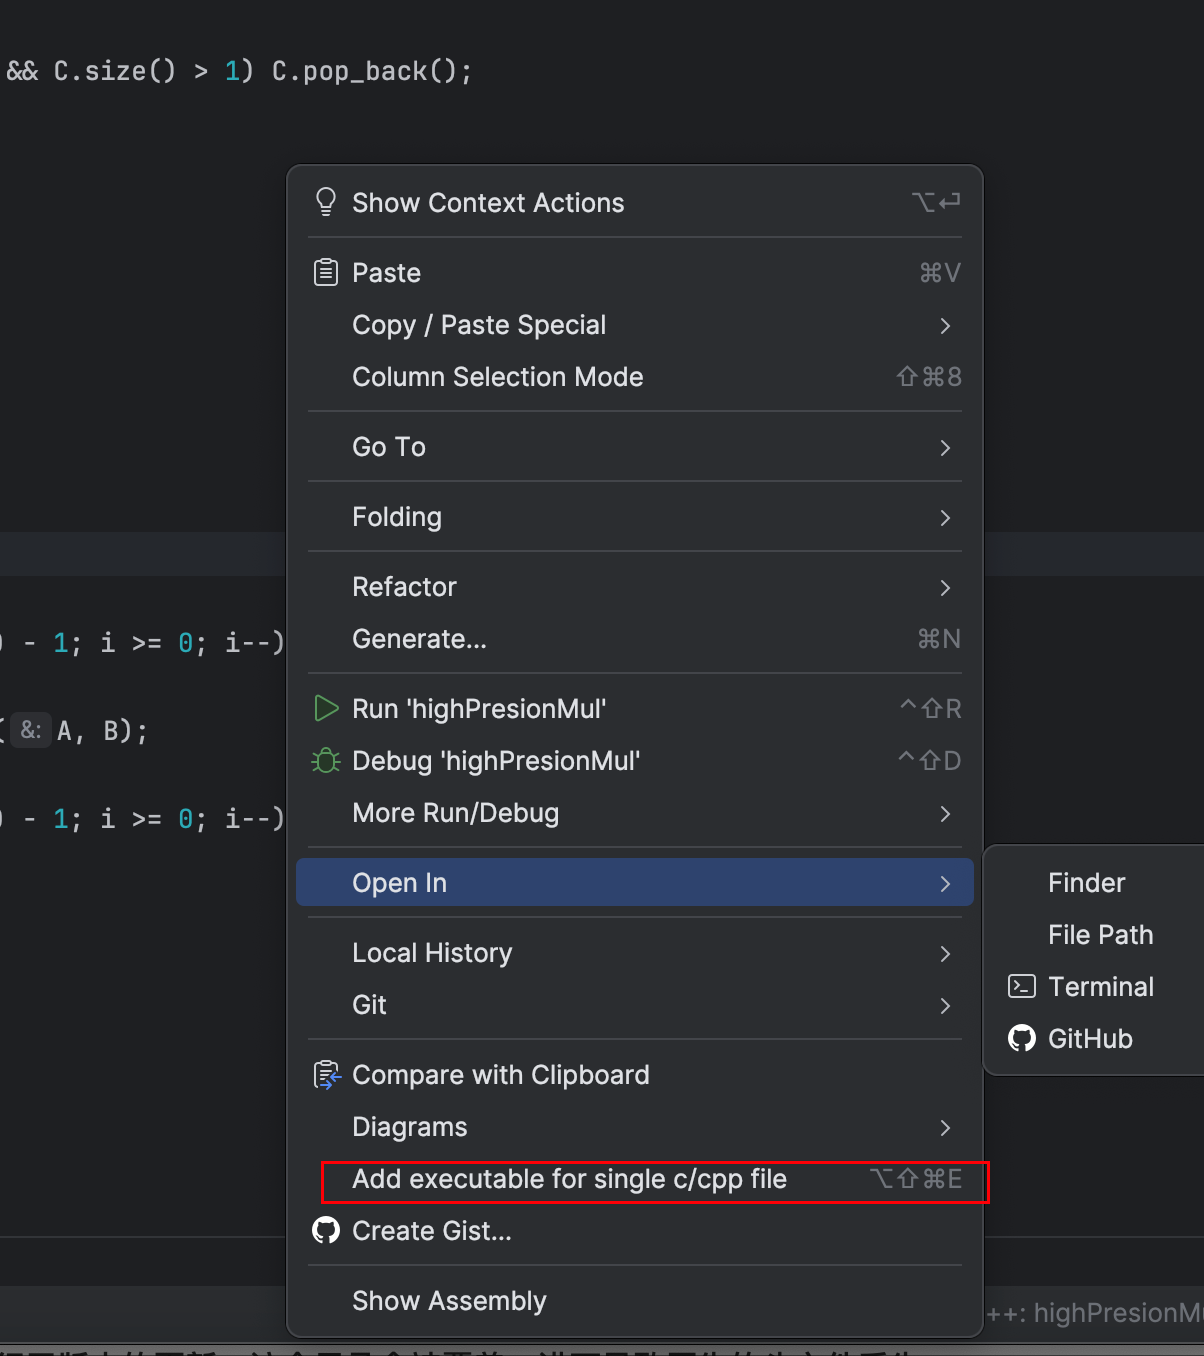Click the lightbulb Show Context Actions icon
The image size is (1204, 1356).
coord(326,202)
